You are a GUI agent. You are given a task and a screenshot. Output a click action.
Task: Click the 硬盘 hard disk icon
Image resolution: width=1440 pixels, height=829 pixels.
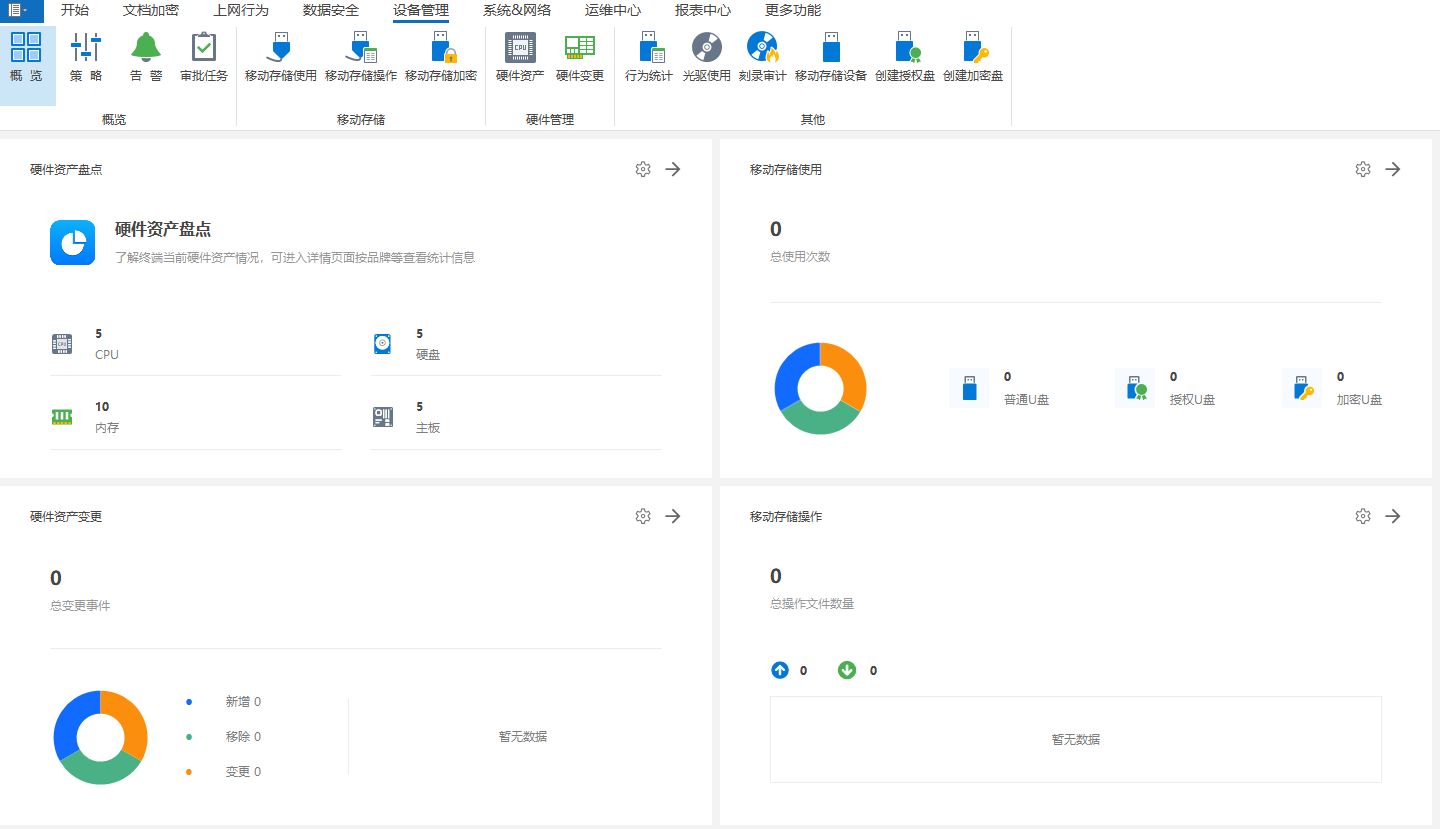pos(383,344)
